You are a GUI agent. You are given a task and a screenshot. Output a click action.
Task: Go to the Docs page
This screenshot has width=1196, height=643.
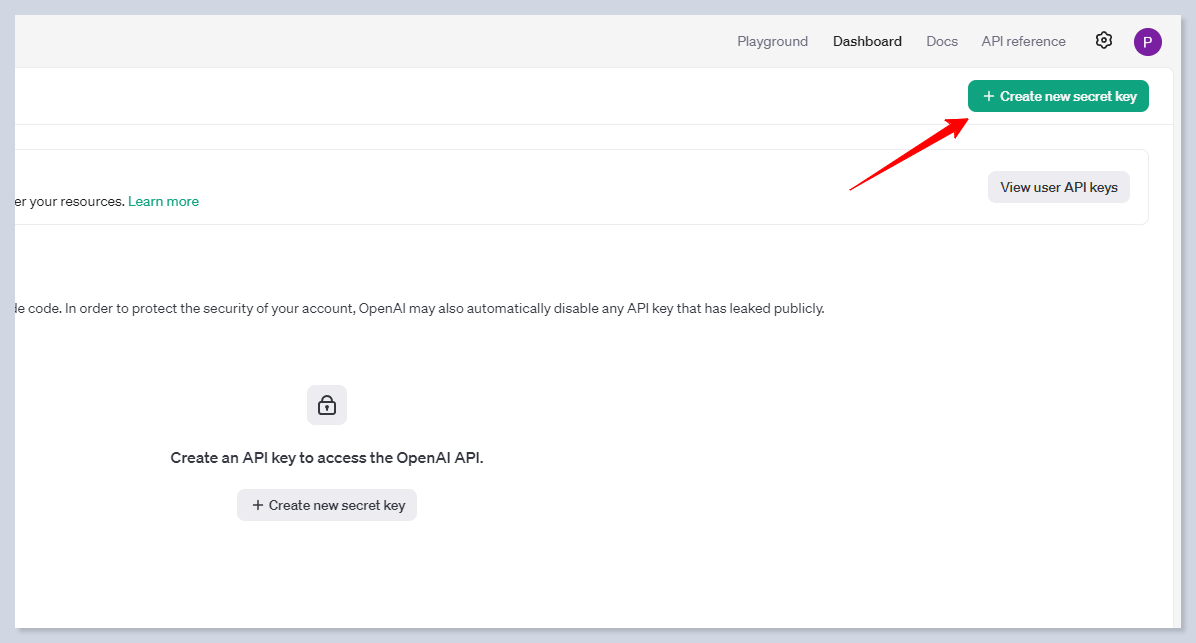(941, 42)
